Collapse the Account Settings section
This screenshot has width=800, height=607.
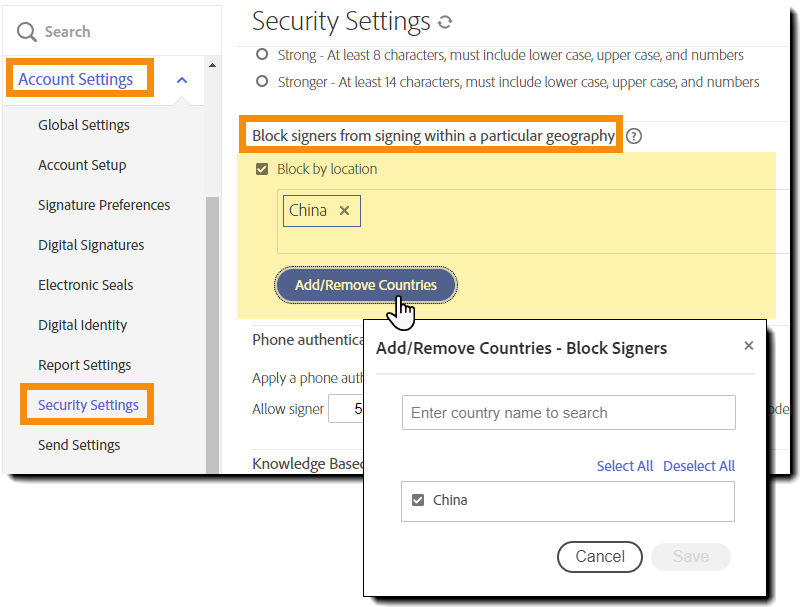pyautogui.click(x=181, y=80)
